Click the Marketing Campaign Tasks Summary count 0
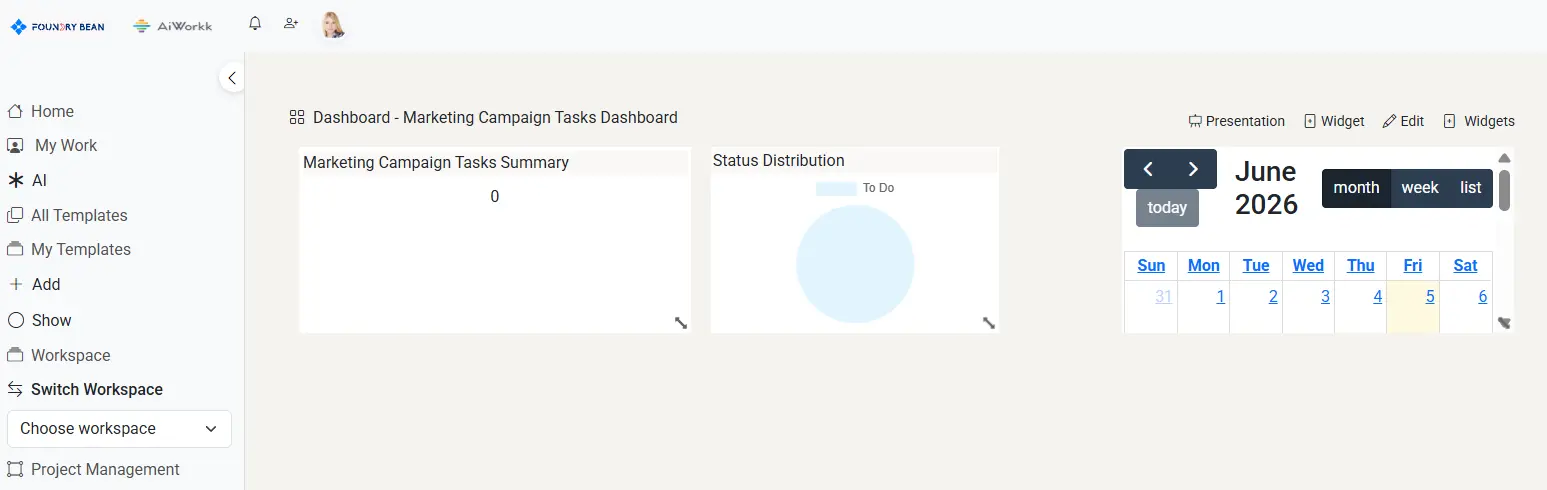 click(x=495, y=197)
